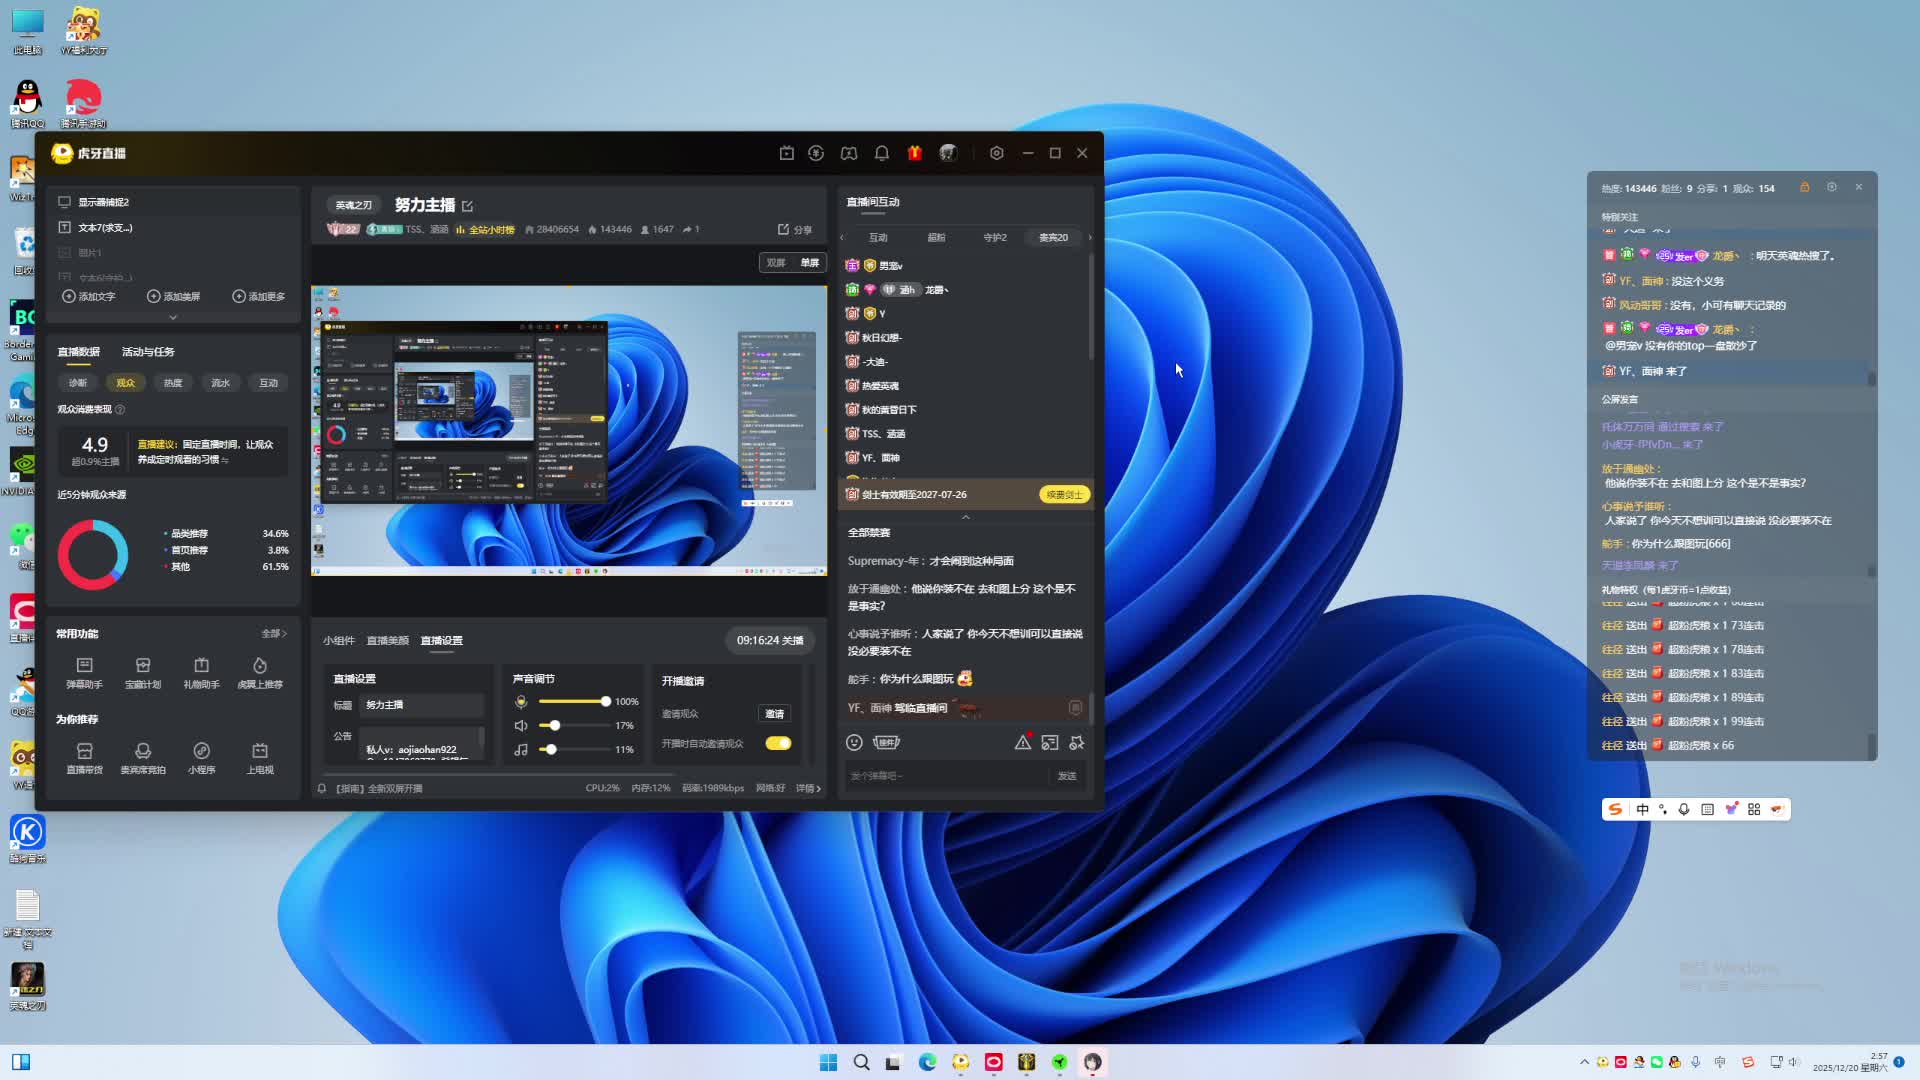Switch preview to 双屏 mode

point(776,263)
